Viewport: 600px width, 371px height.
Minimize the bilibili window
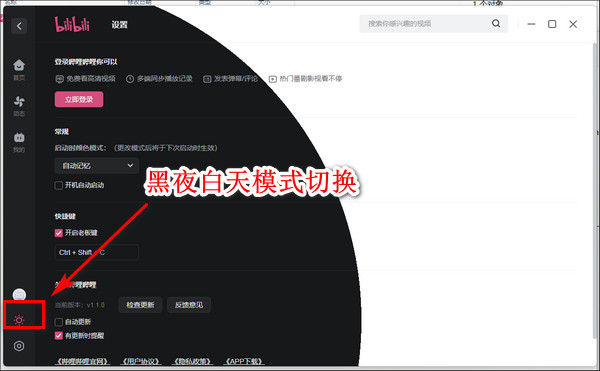tap(531, 24)
